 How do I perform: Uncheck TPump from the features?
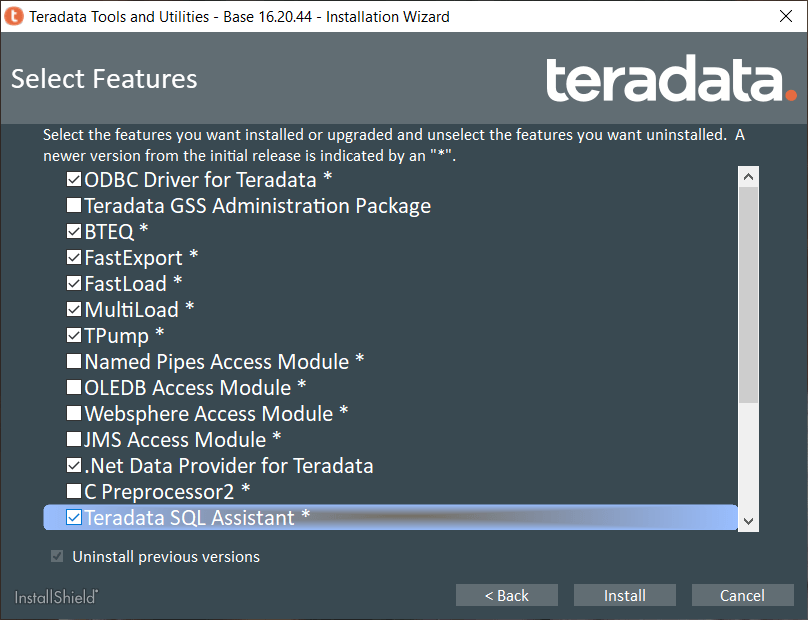pos(74,335)
